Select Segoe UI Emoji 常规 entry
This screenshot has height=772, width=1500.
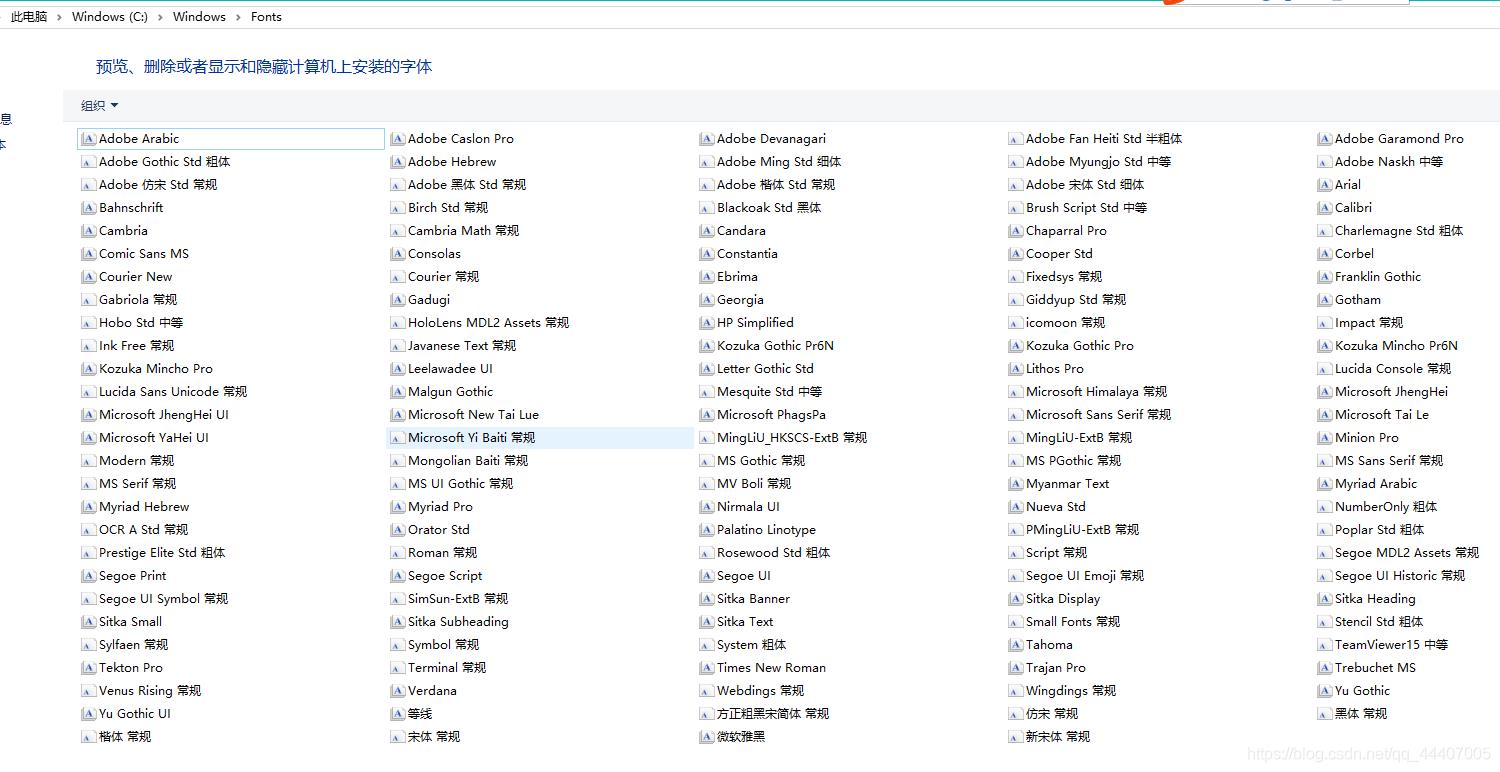1085,576
